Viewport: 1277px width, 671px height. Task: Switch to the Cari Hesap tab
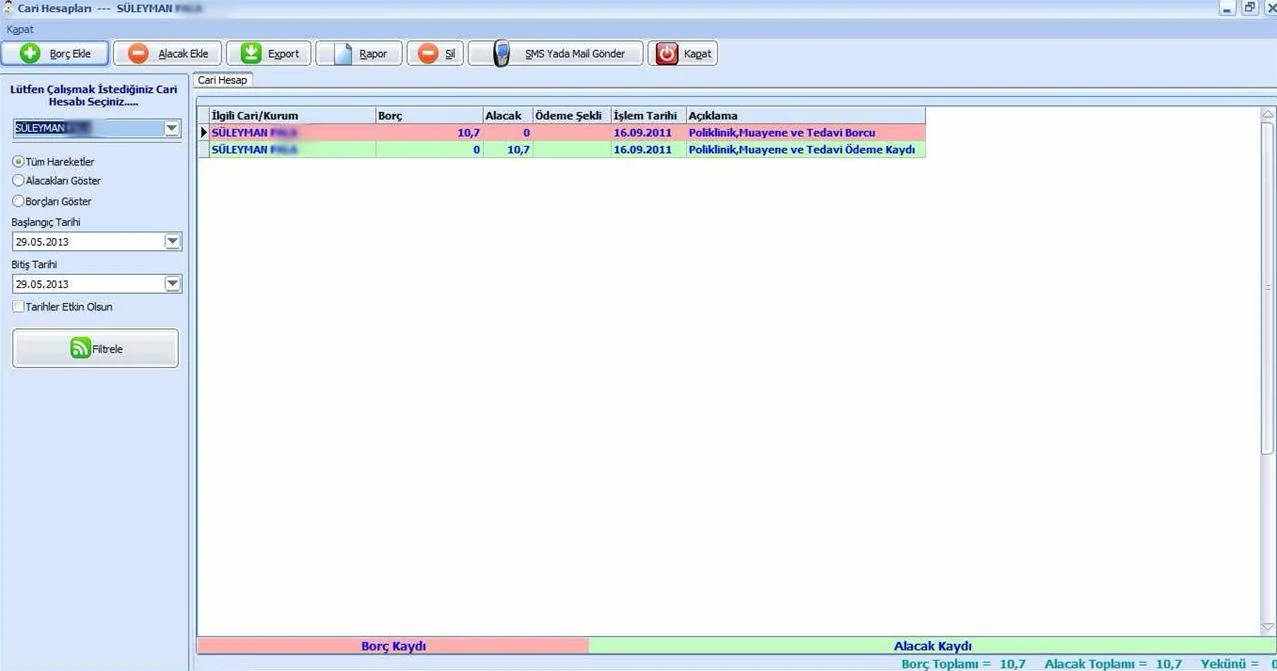[222, 80]
